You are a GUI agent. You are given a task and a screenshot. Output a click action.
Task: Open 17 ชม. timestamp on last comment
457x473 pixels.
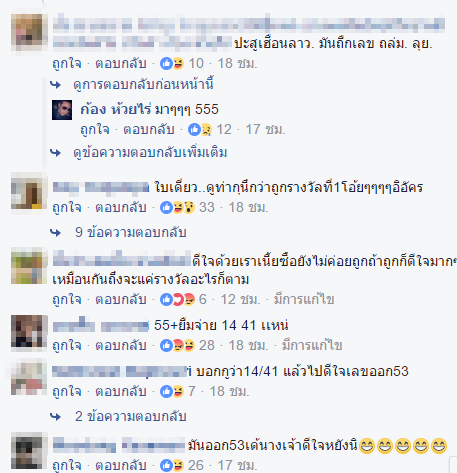(238, 465)
